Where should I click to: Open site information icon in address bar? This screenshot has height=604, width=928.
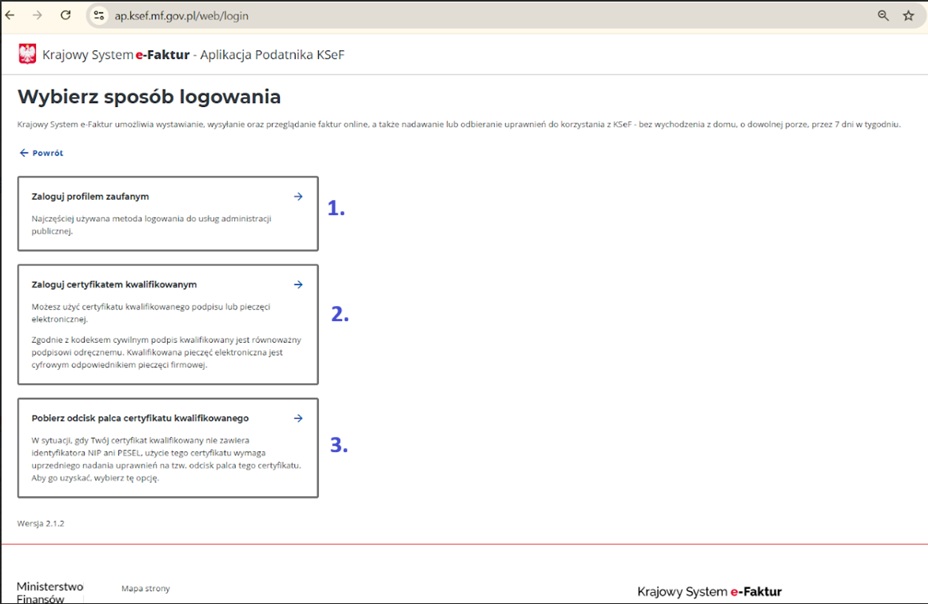[x=98, y=16]
